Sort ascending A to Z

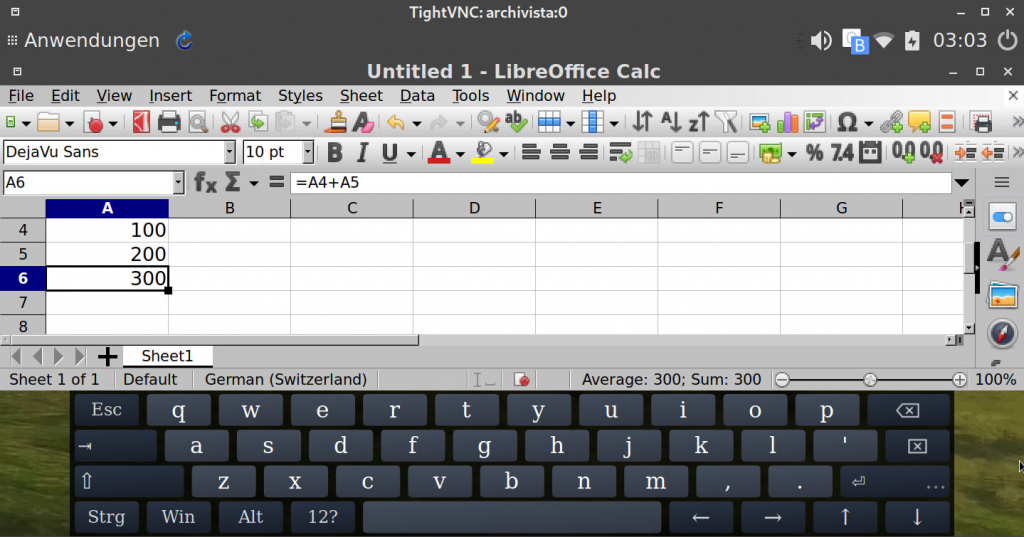coord(671,122)
